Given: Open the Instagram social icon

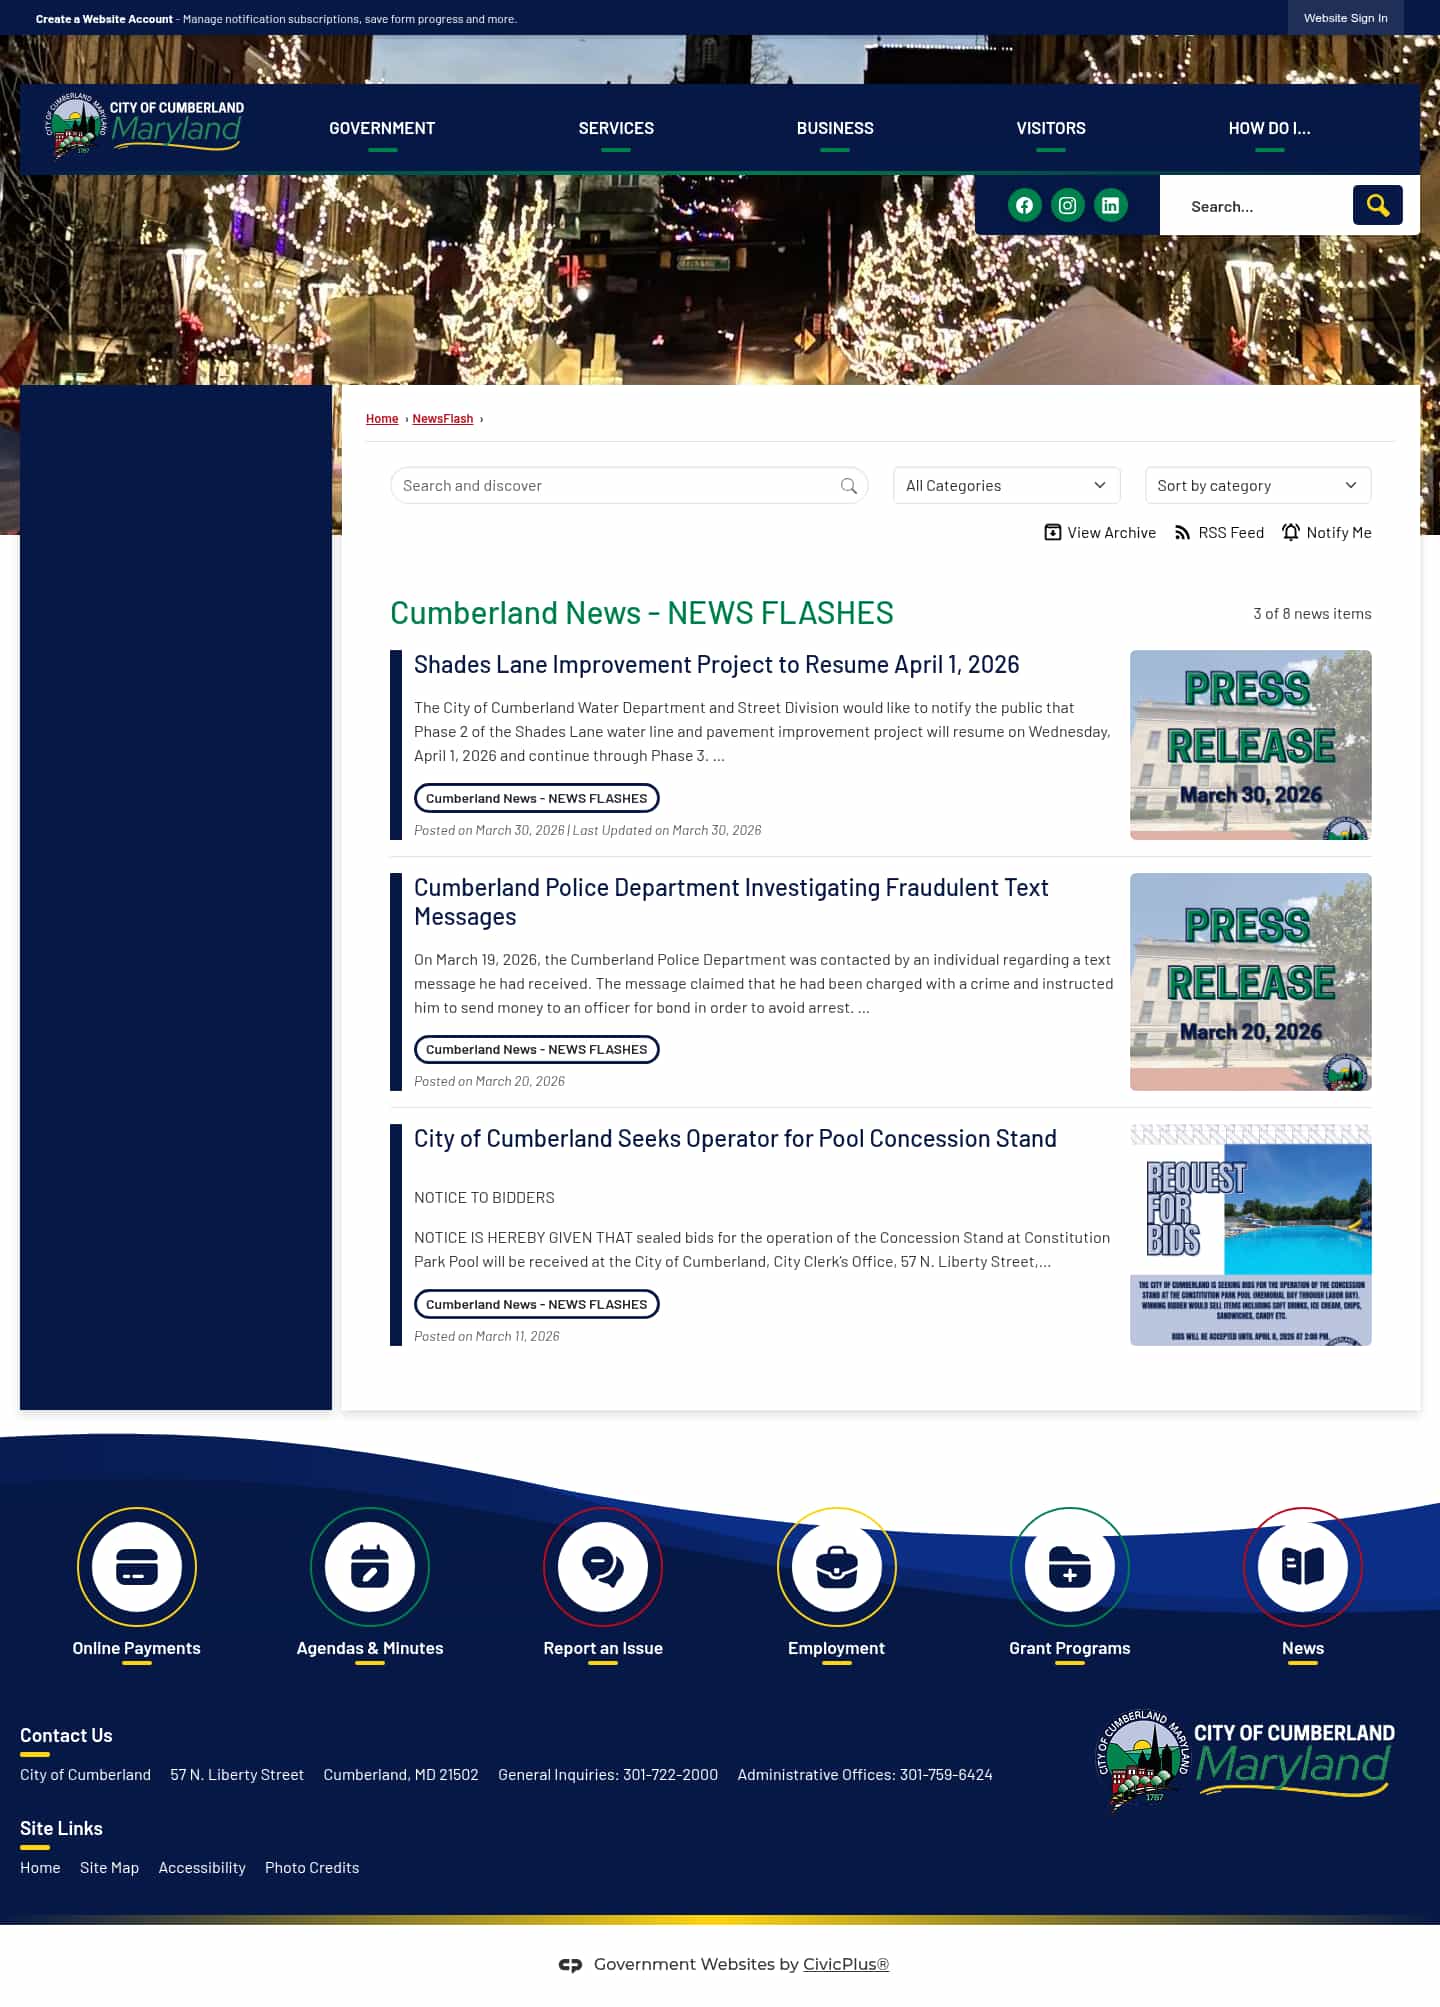Looking at the screenshot, I should [x=1067, y=205].
